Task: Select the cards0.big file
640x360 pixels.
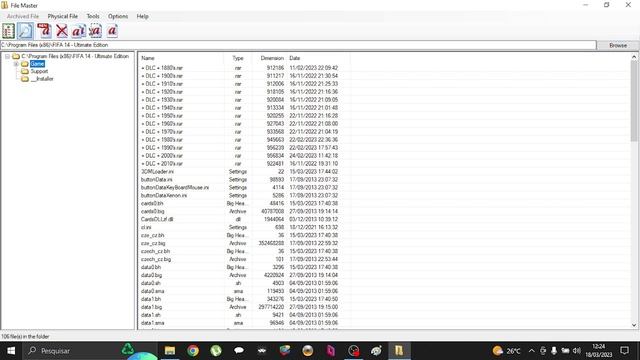Action: coord(152,211)
